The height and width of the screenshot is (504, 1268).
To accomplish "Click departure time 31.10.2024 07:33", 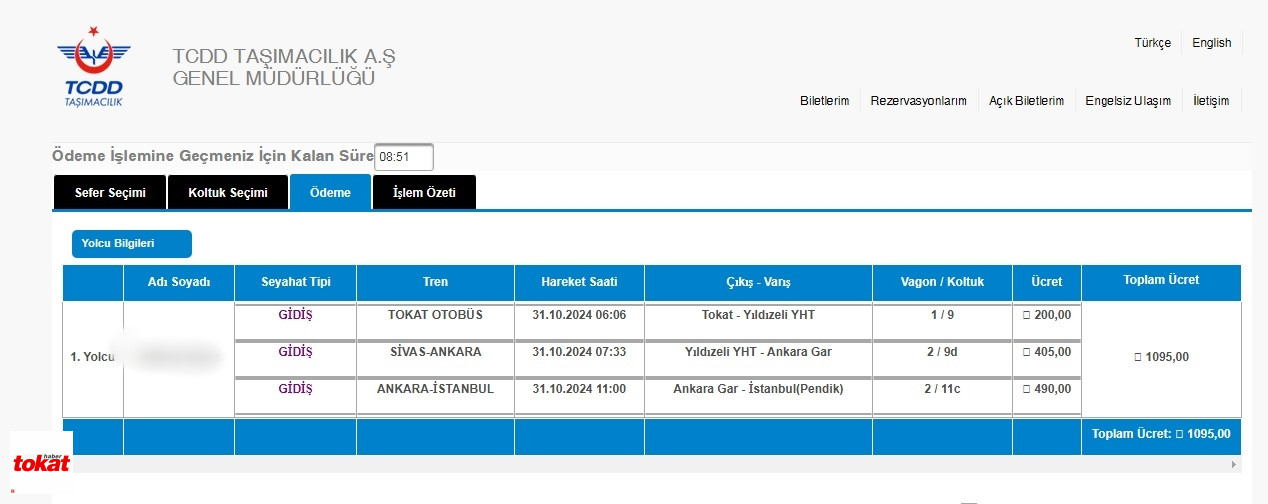I will [x=579, y=352].
